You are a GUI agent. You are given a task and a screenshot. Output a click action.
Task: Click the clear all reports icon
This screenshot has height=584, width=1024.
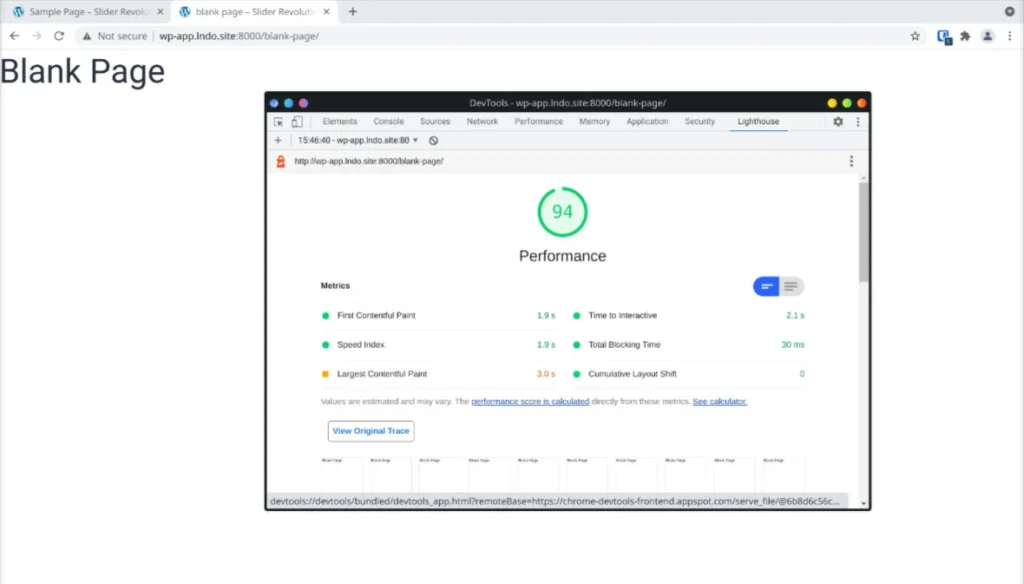pos(434,140)
